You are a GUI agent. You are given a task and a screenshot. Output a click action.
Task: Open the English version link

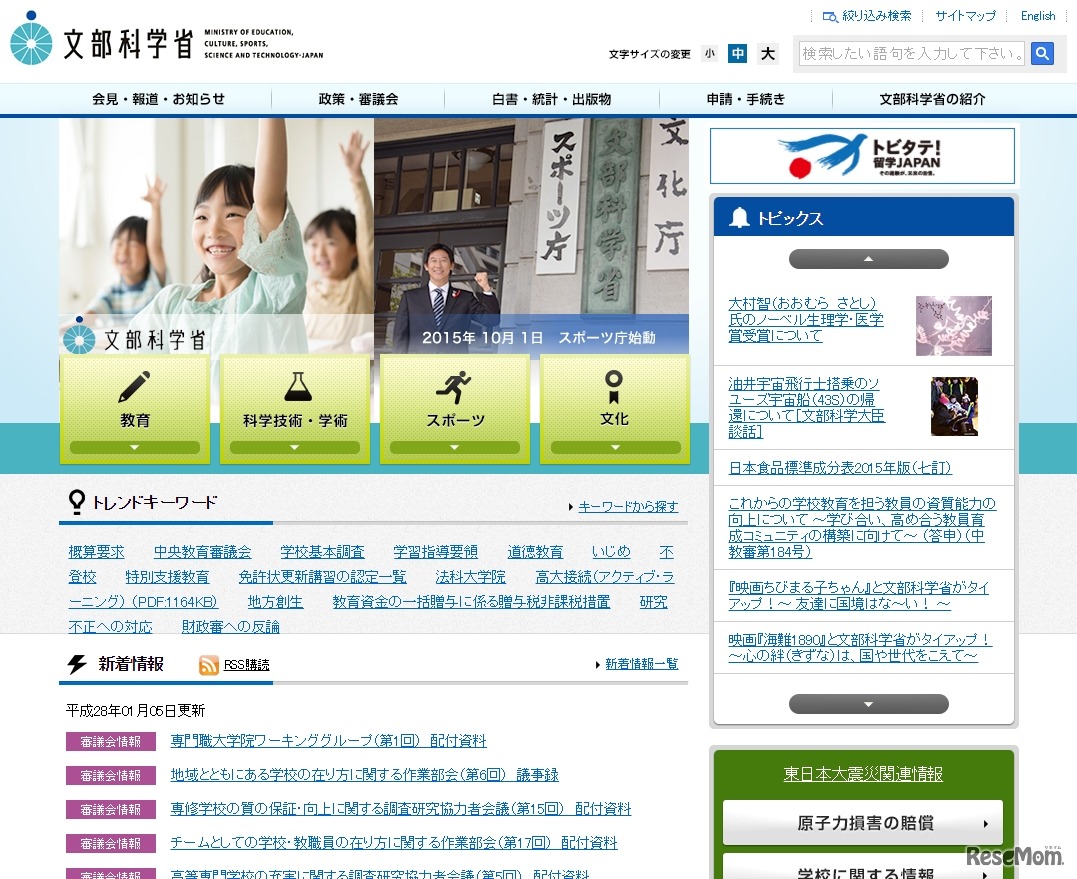[1038, 15]
